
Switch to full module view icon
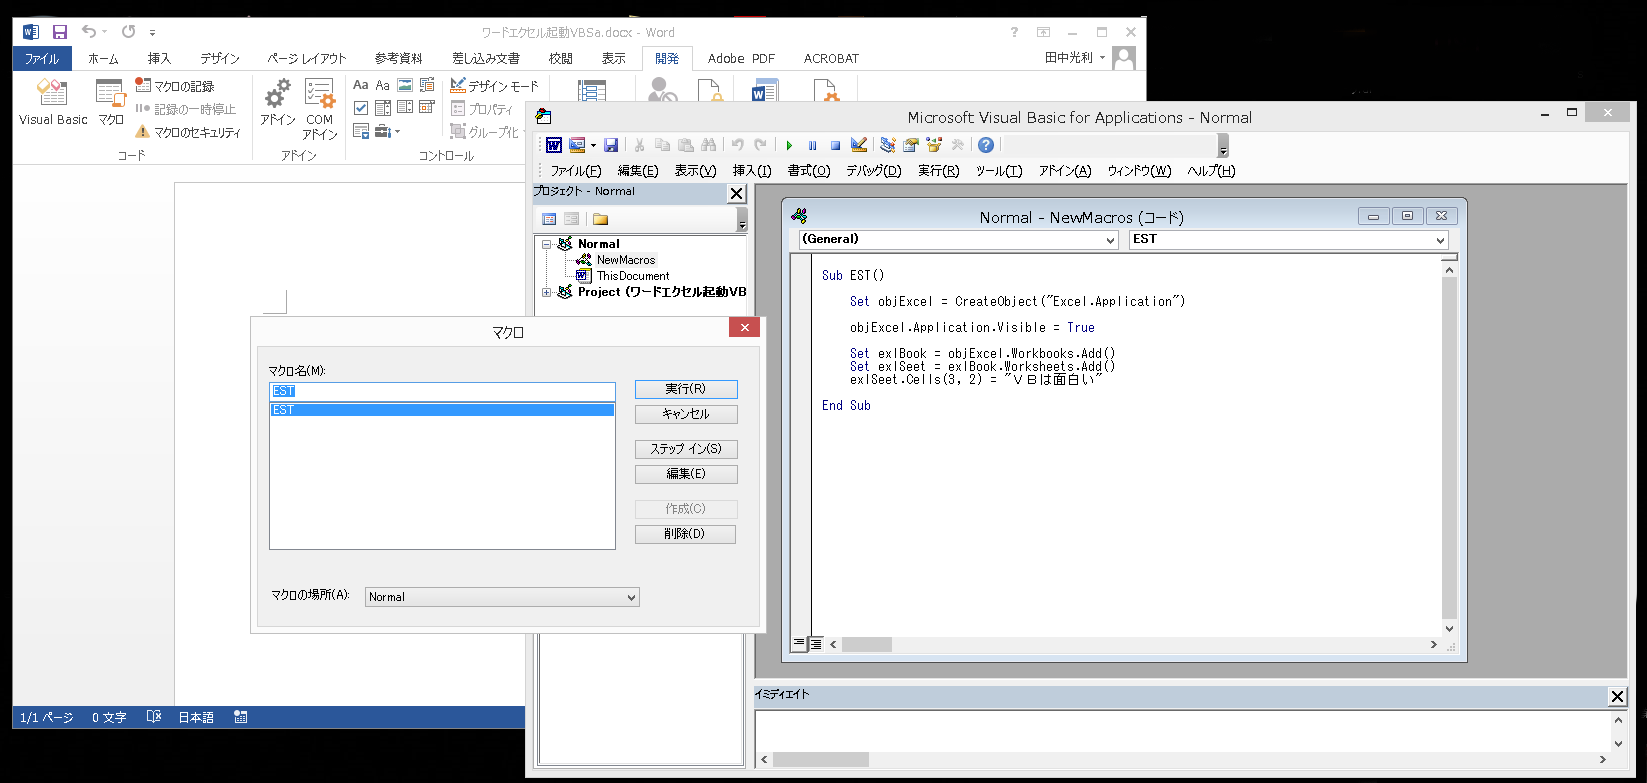(x=815, y=644)
